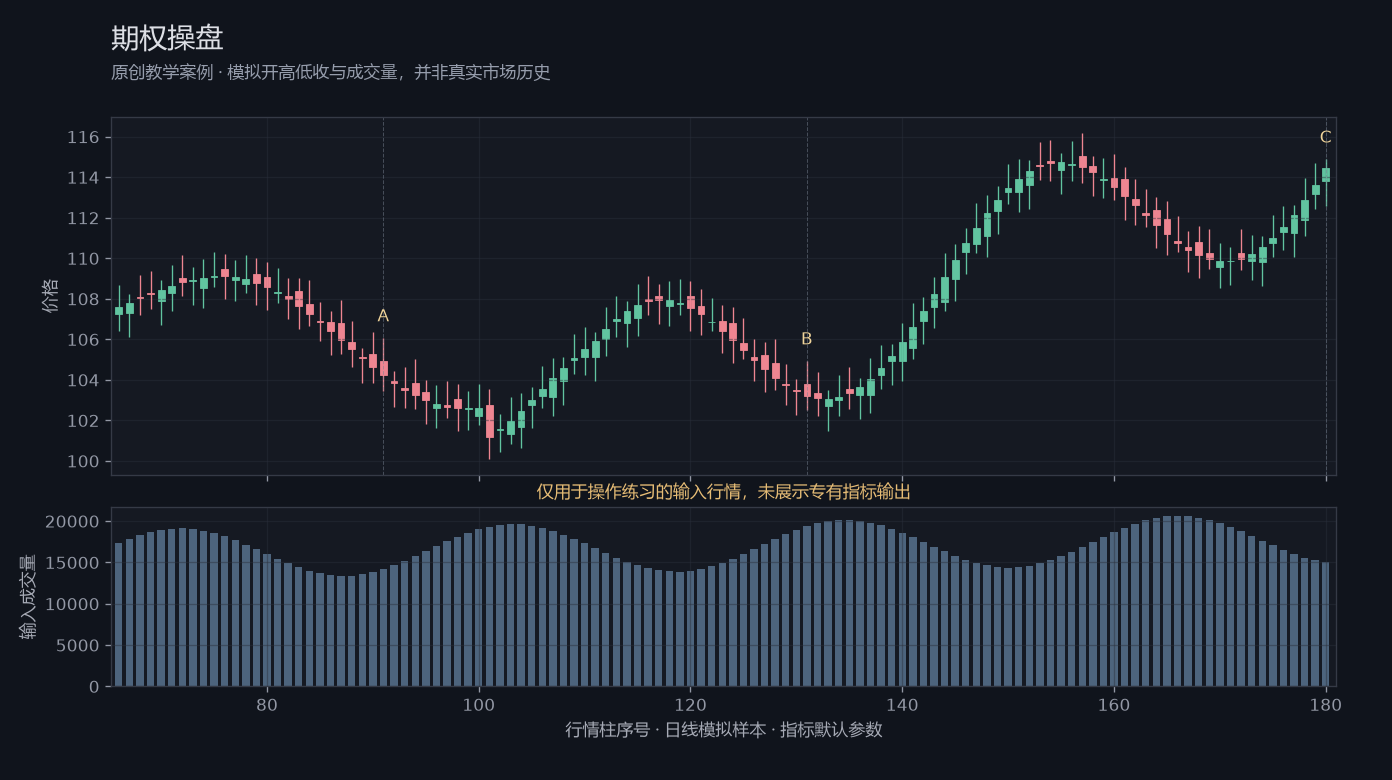Click the 期权操盘 title text
1392x780 pixels.
(x=167, y=38)
